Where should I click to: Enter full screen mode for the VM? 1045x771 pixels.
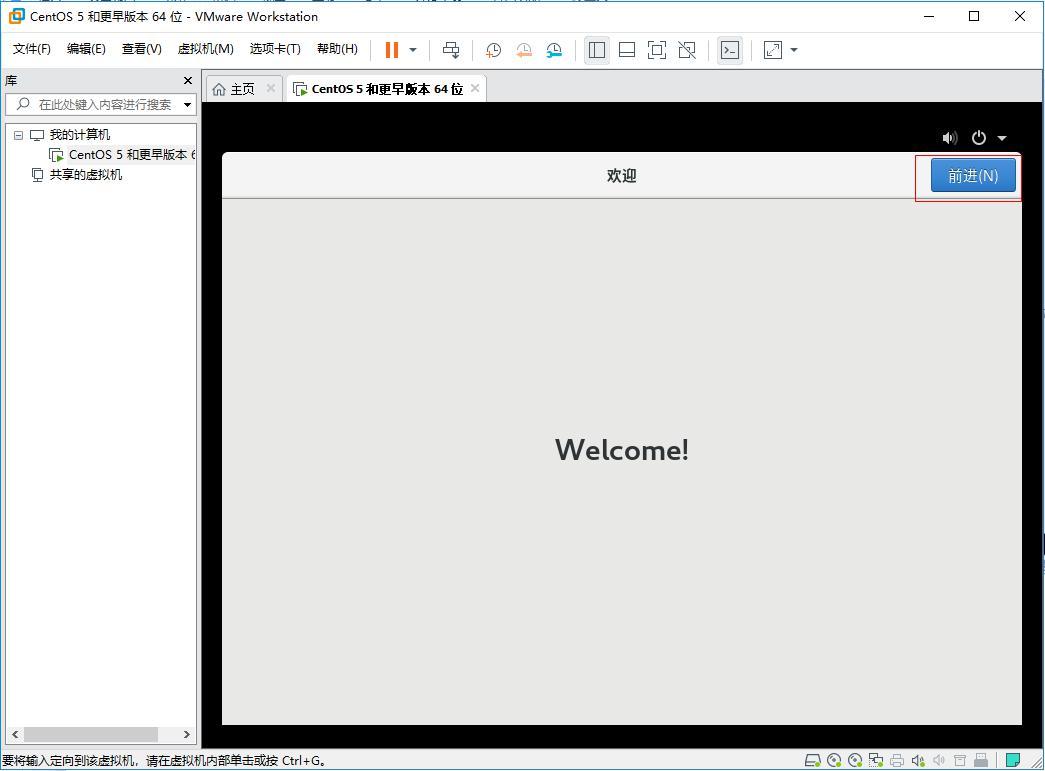pyautogui.click(x=656, y=49)
